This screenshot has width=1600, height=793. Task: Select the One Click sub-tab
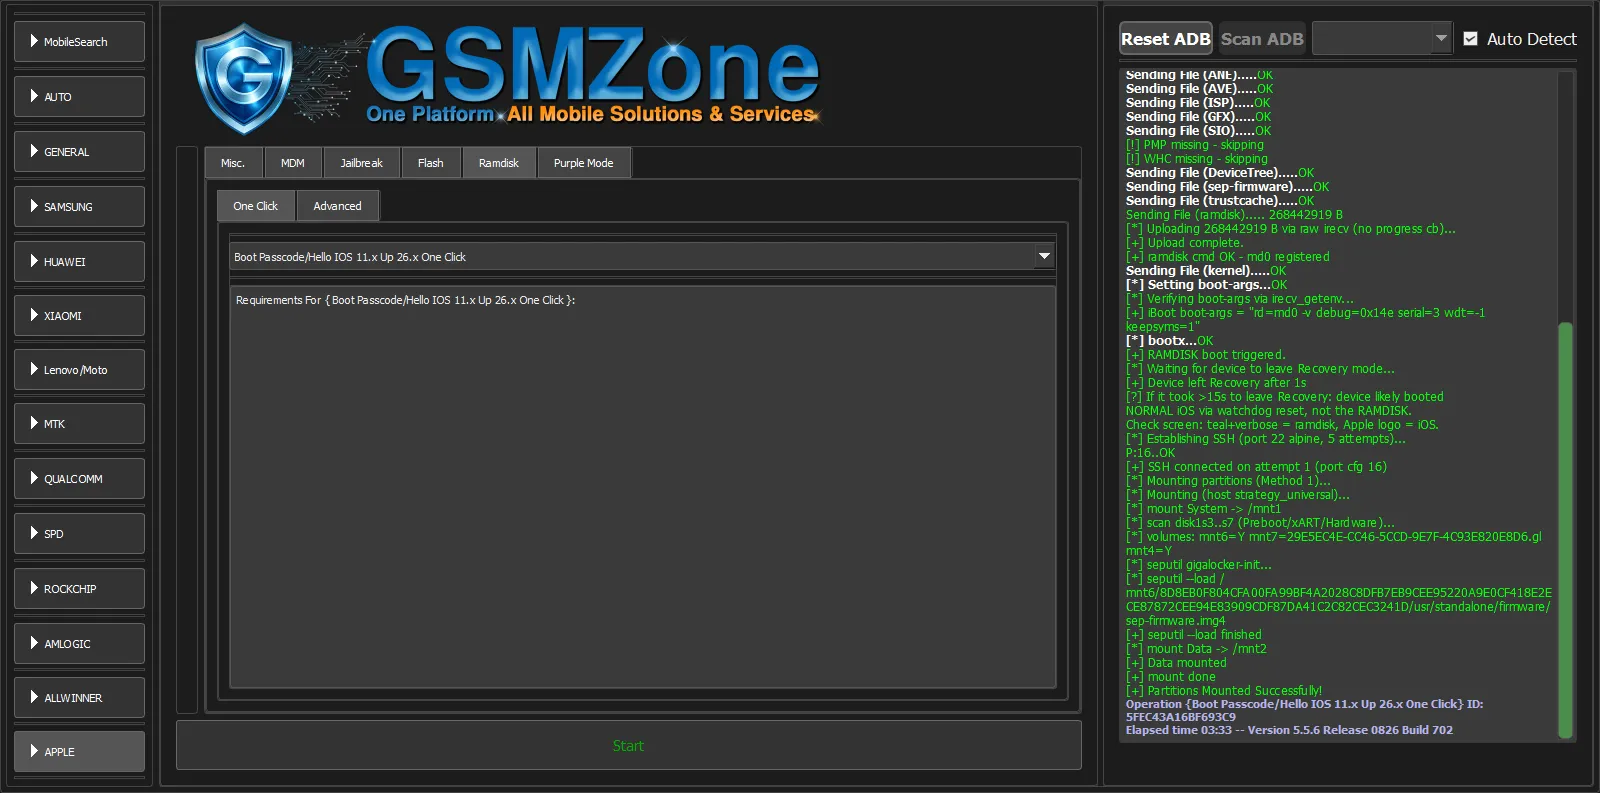tap(256, 206)
